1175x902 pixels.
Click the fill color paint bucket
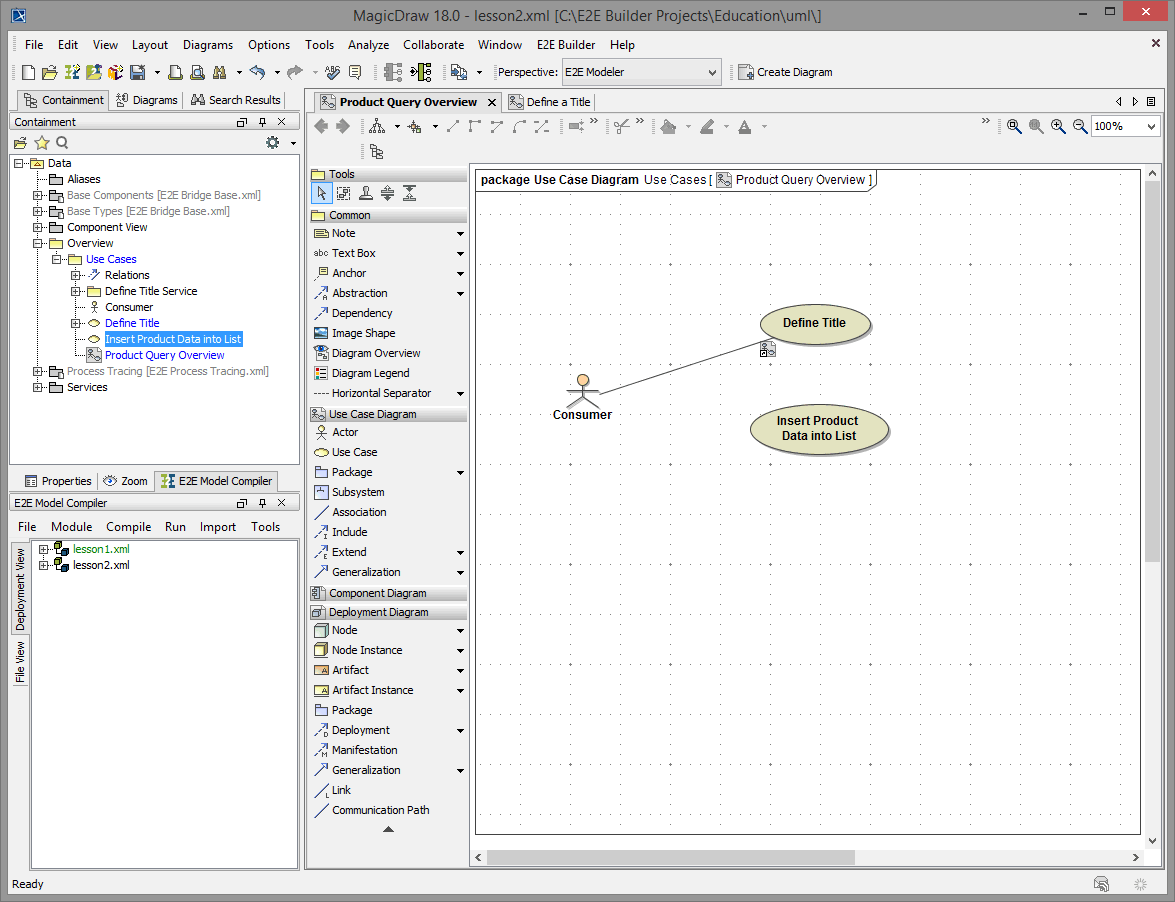pyautogui.click(x=668, y=126)
